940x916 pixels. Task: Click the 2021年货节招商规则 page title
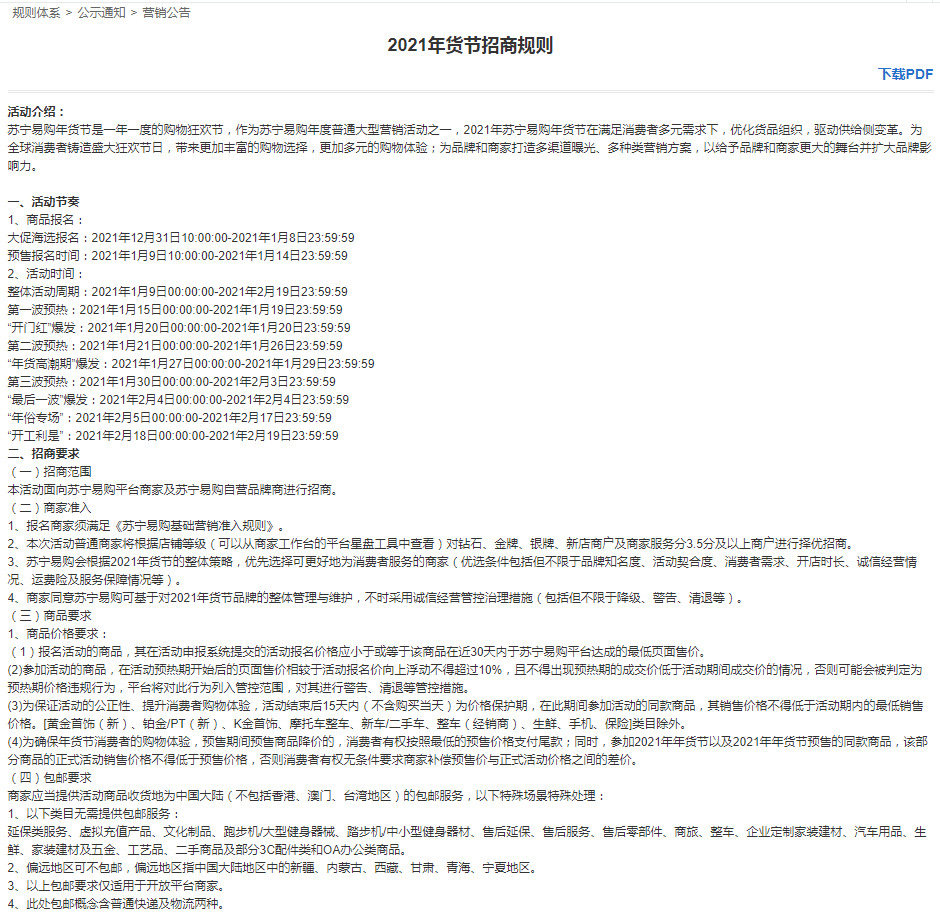(470, 45)
